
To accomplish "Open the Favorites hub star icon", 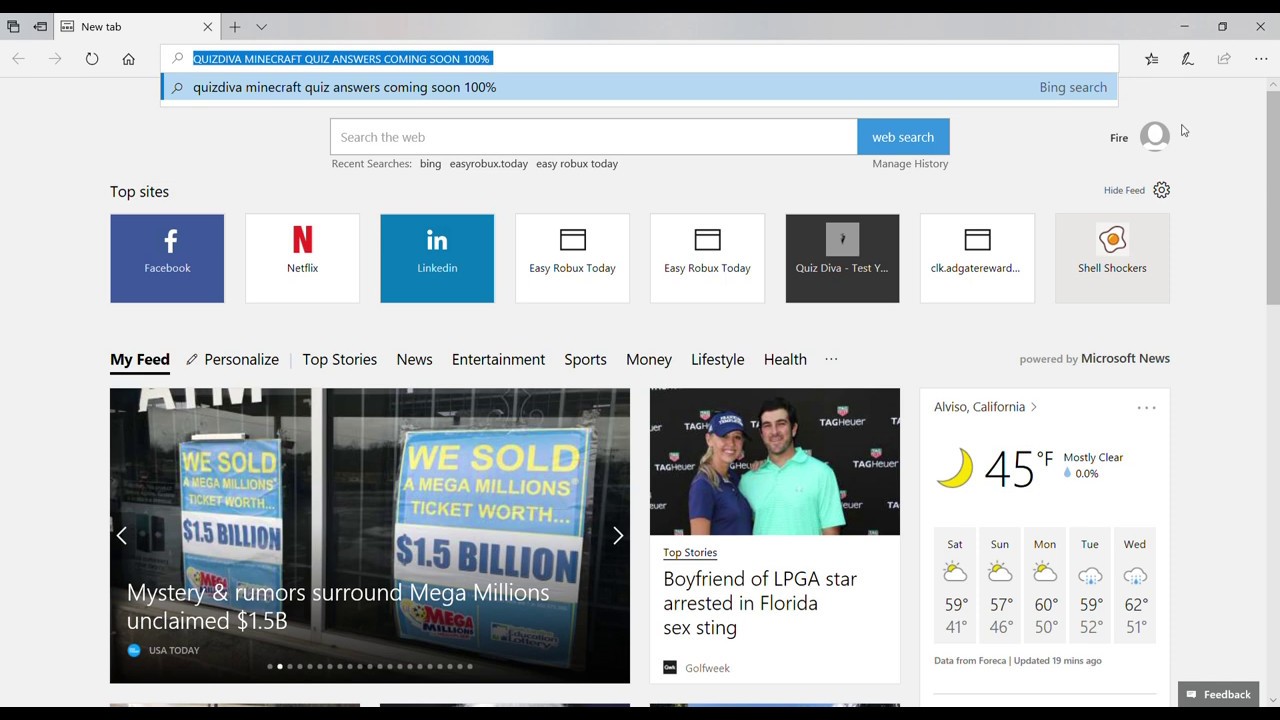I will pos(1151,59).
